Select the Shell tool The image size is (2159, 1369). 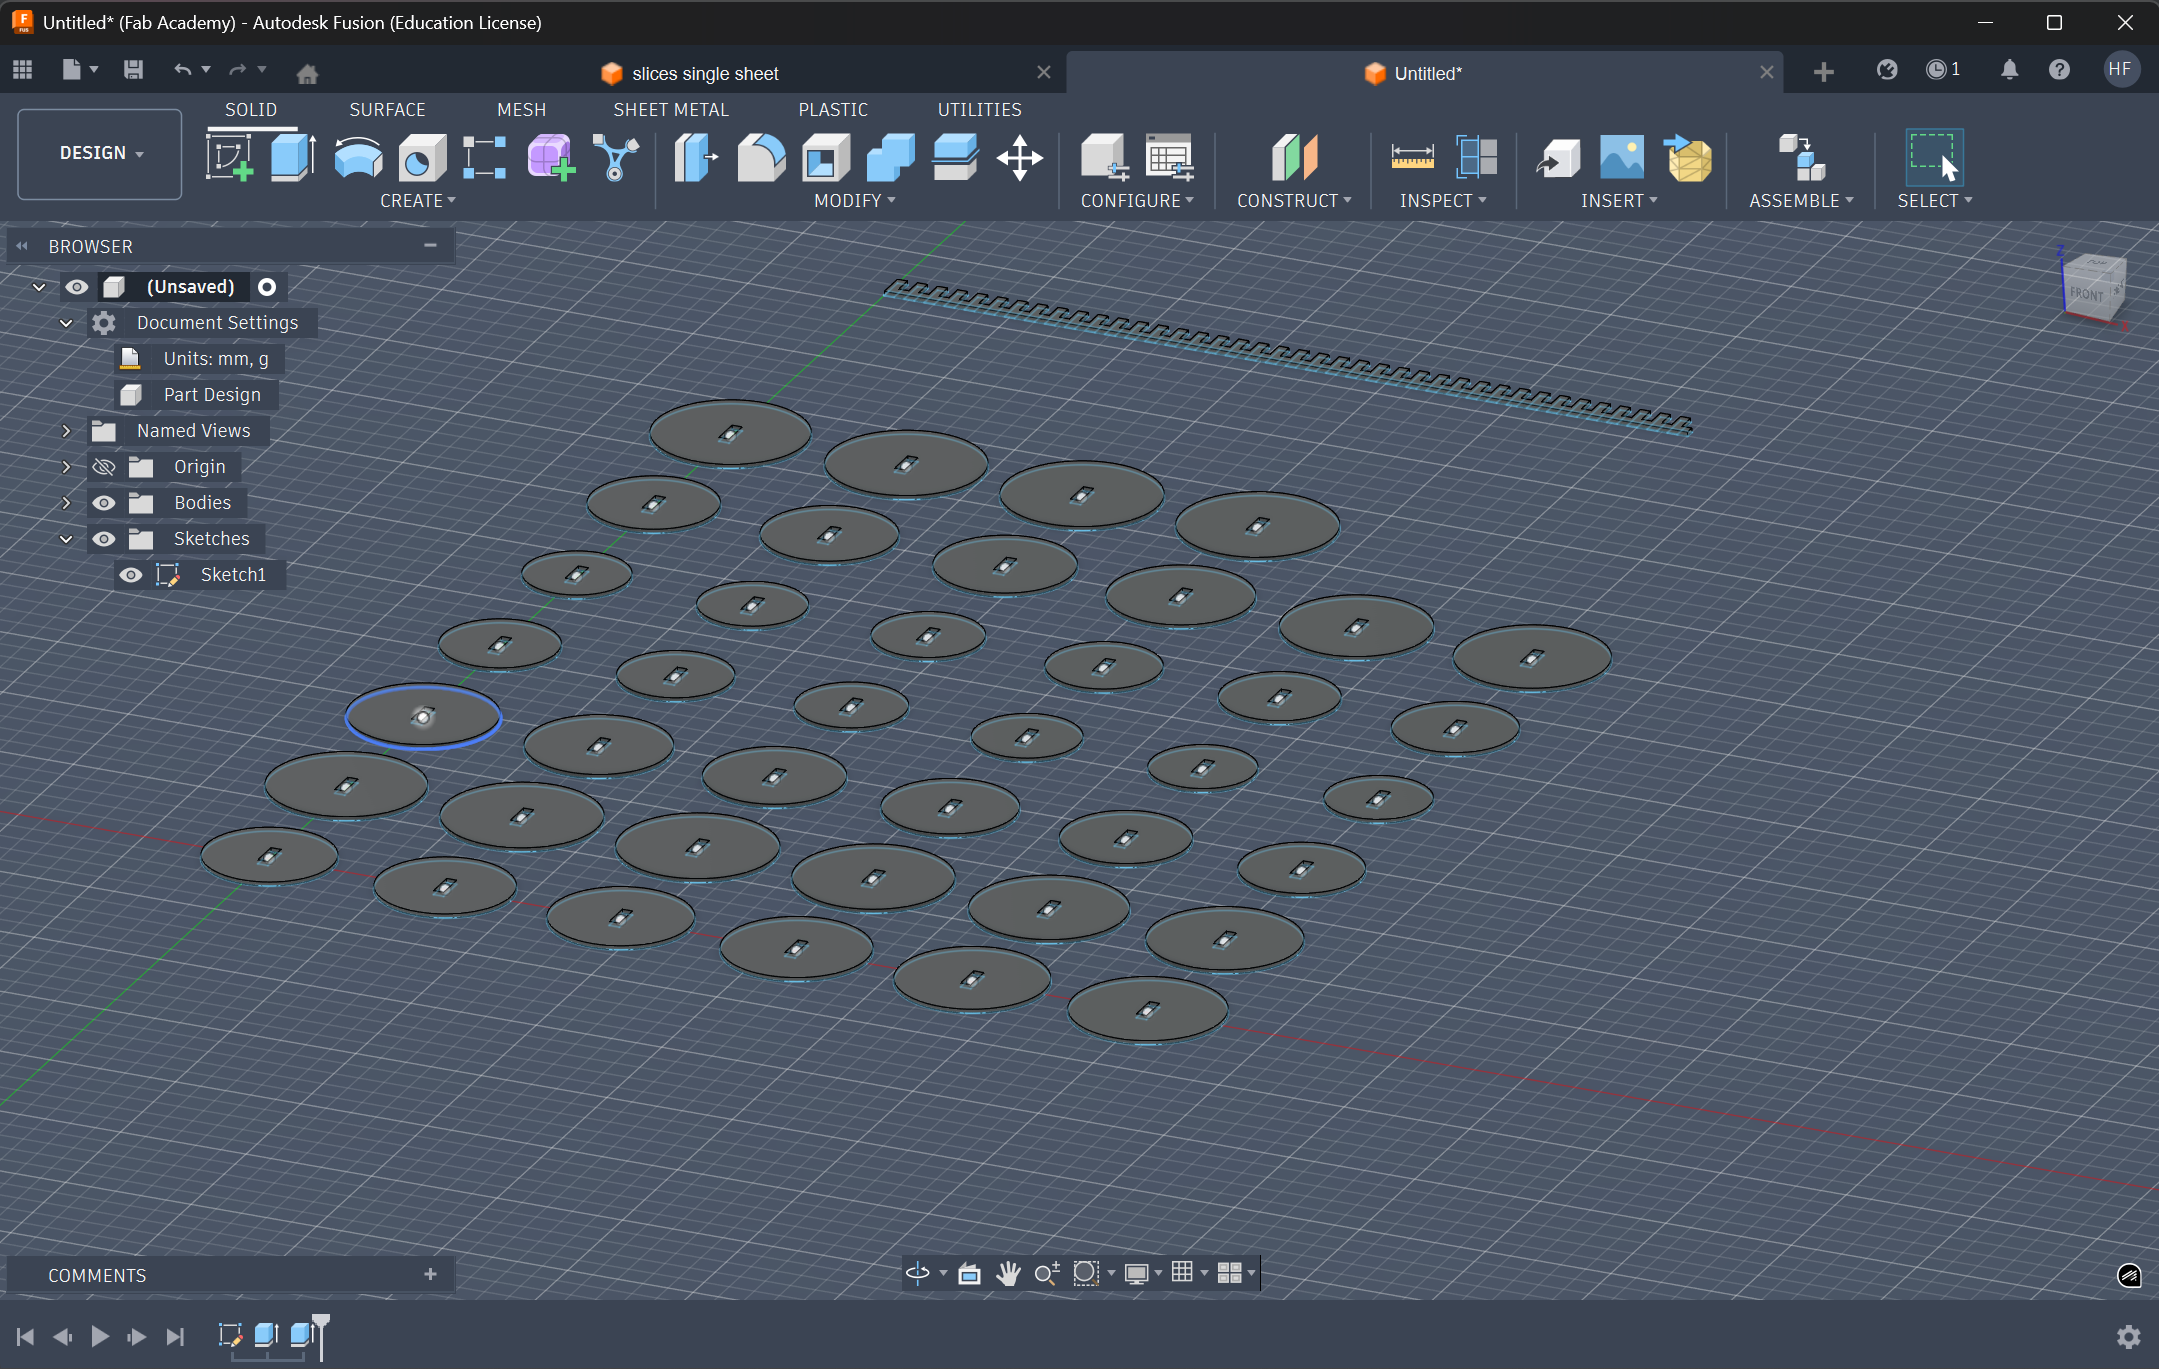tap(824, 157)
